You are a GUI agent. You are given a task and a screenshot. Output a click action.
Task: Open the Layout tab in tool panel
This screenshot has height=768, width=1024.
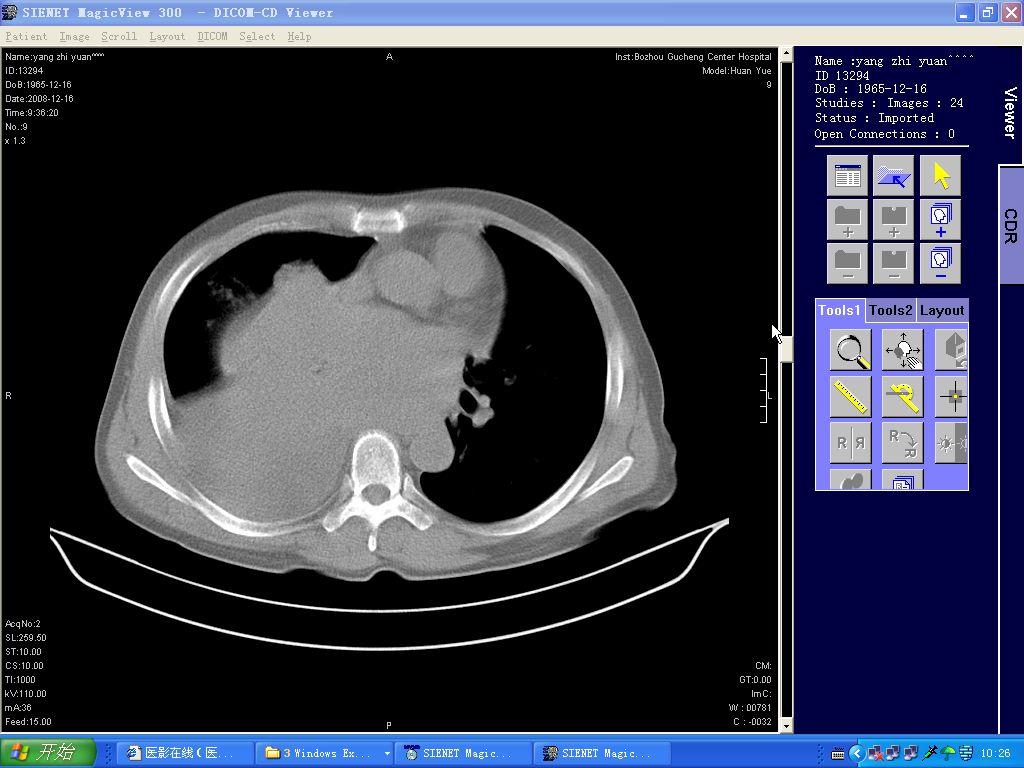click(x=942, y=310)
